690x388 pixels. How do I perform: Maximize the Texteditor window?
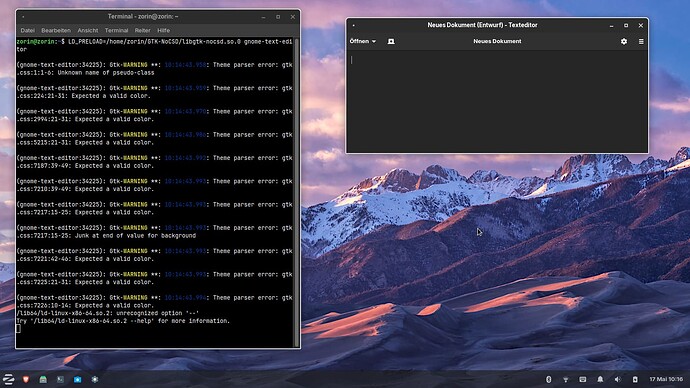pyautogui.click(x=626, y=26)
